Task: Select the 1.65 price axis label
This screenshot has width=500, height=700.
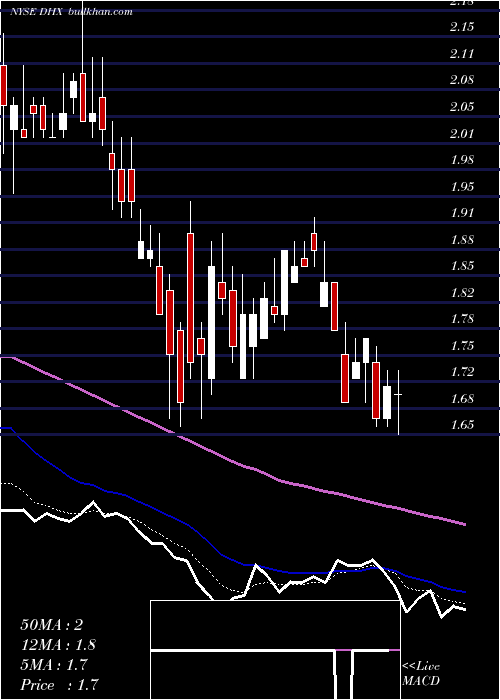Action: pyautogui.click(x=462, y=425)
